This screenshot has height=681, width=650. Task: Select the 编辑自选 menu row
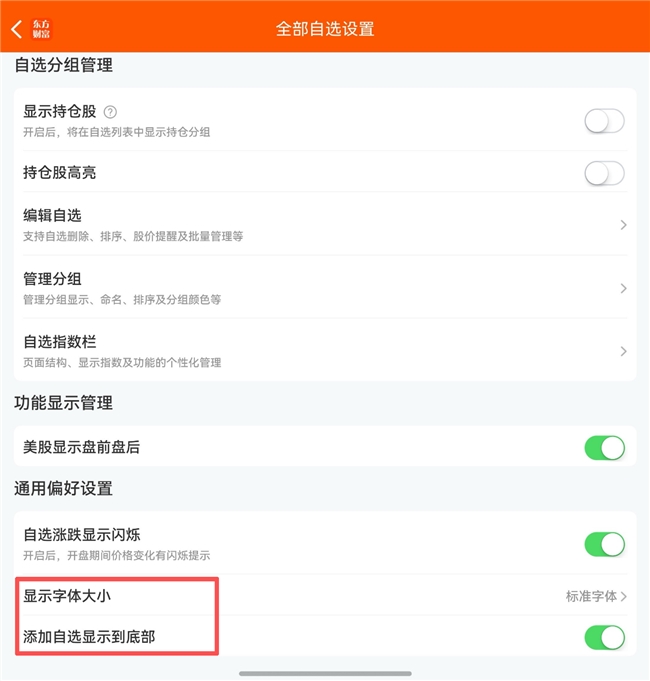[x=325, y=225]
